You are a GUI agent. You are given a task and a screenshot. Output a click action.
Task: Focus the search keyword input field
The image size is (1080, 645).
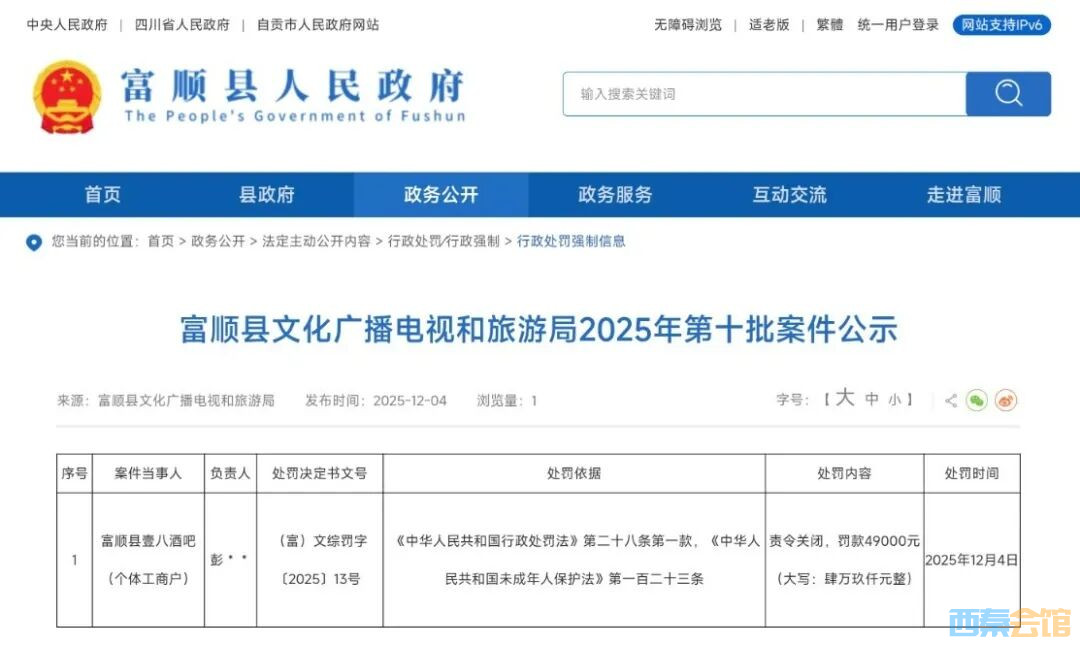pos(764,94)
